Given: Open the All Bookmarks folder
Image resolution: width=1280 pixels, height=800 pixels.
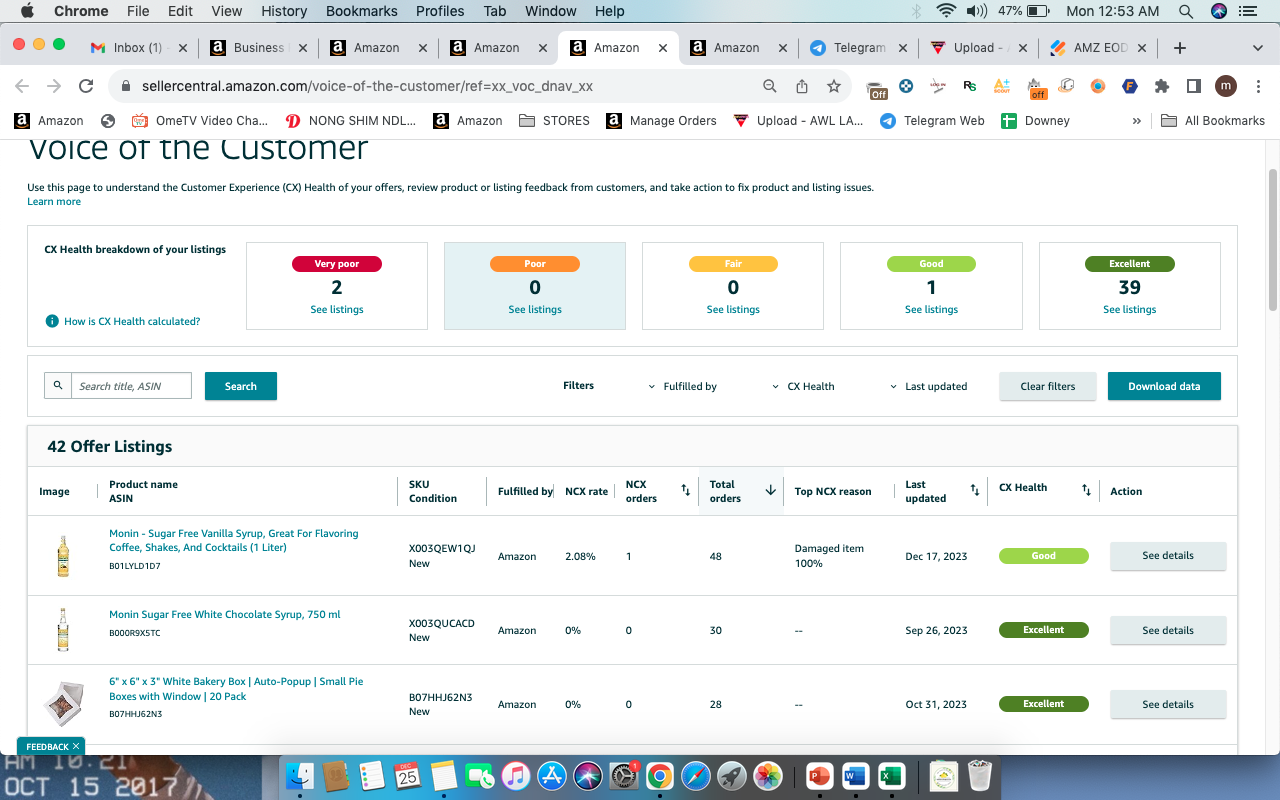Looking at the screenshot, I should pos(1213,121).
